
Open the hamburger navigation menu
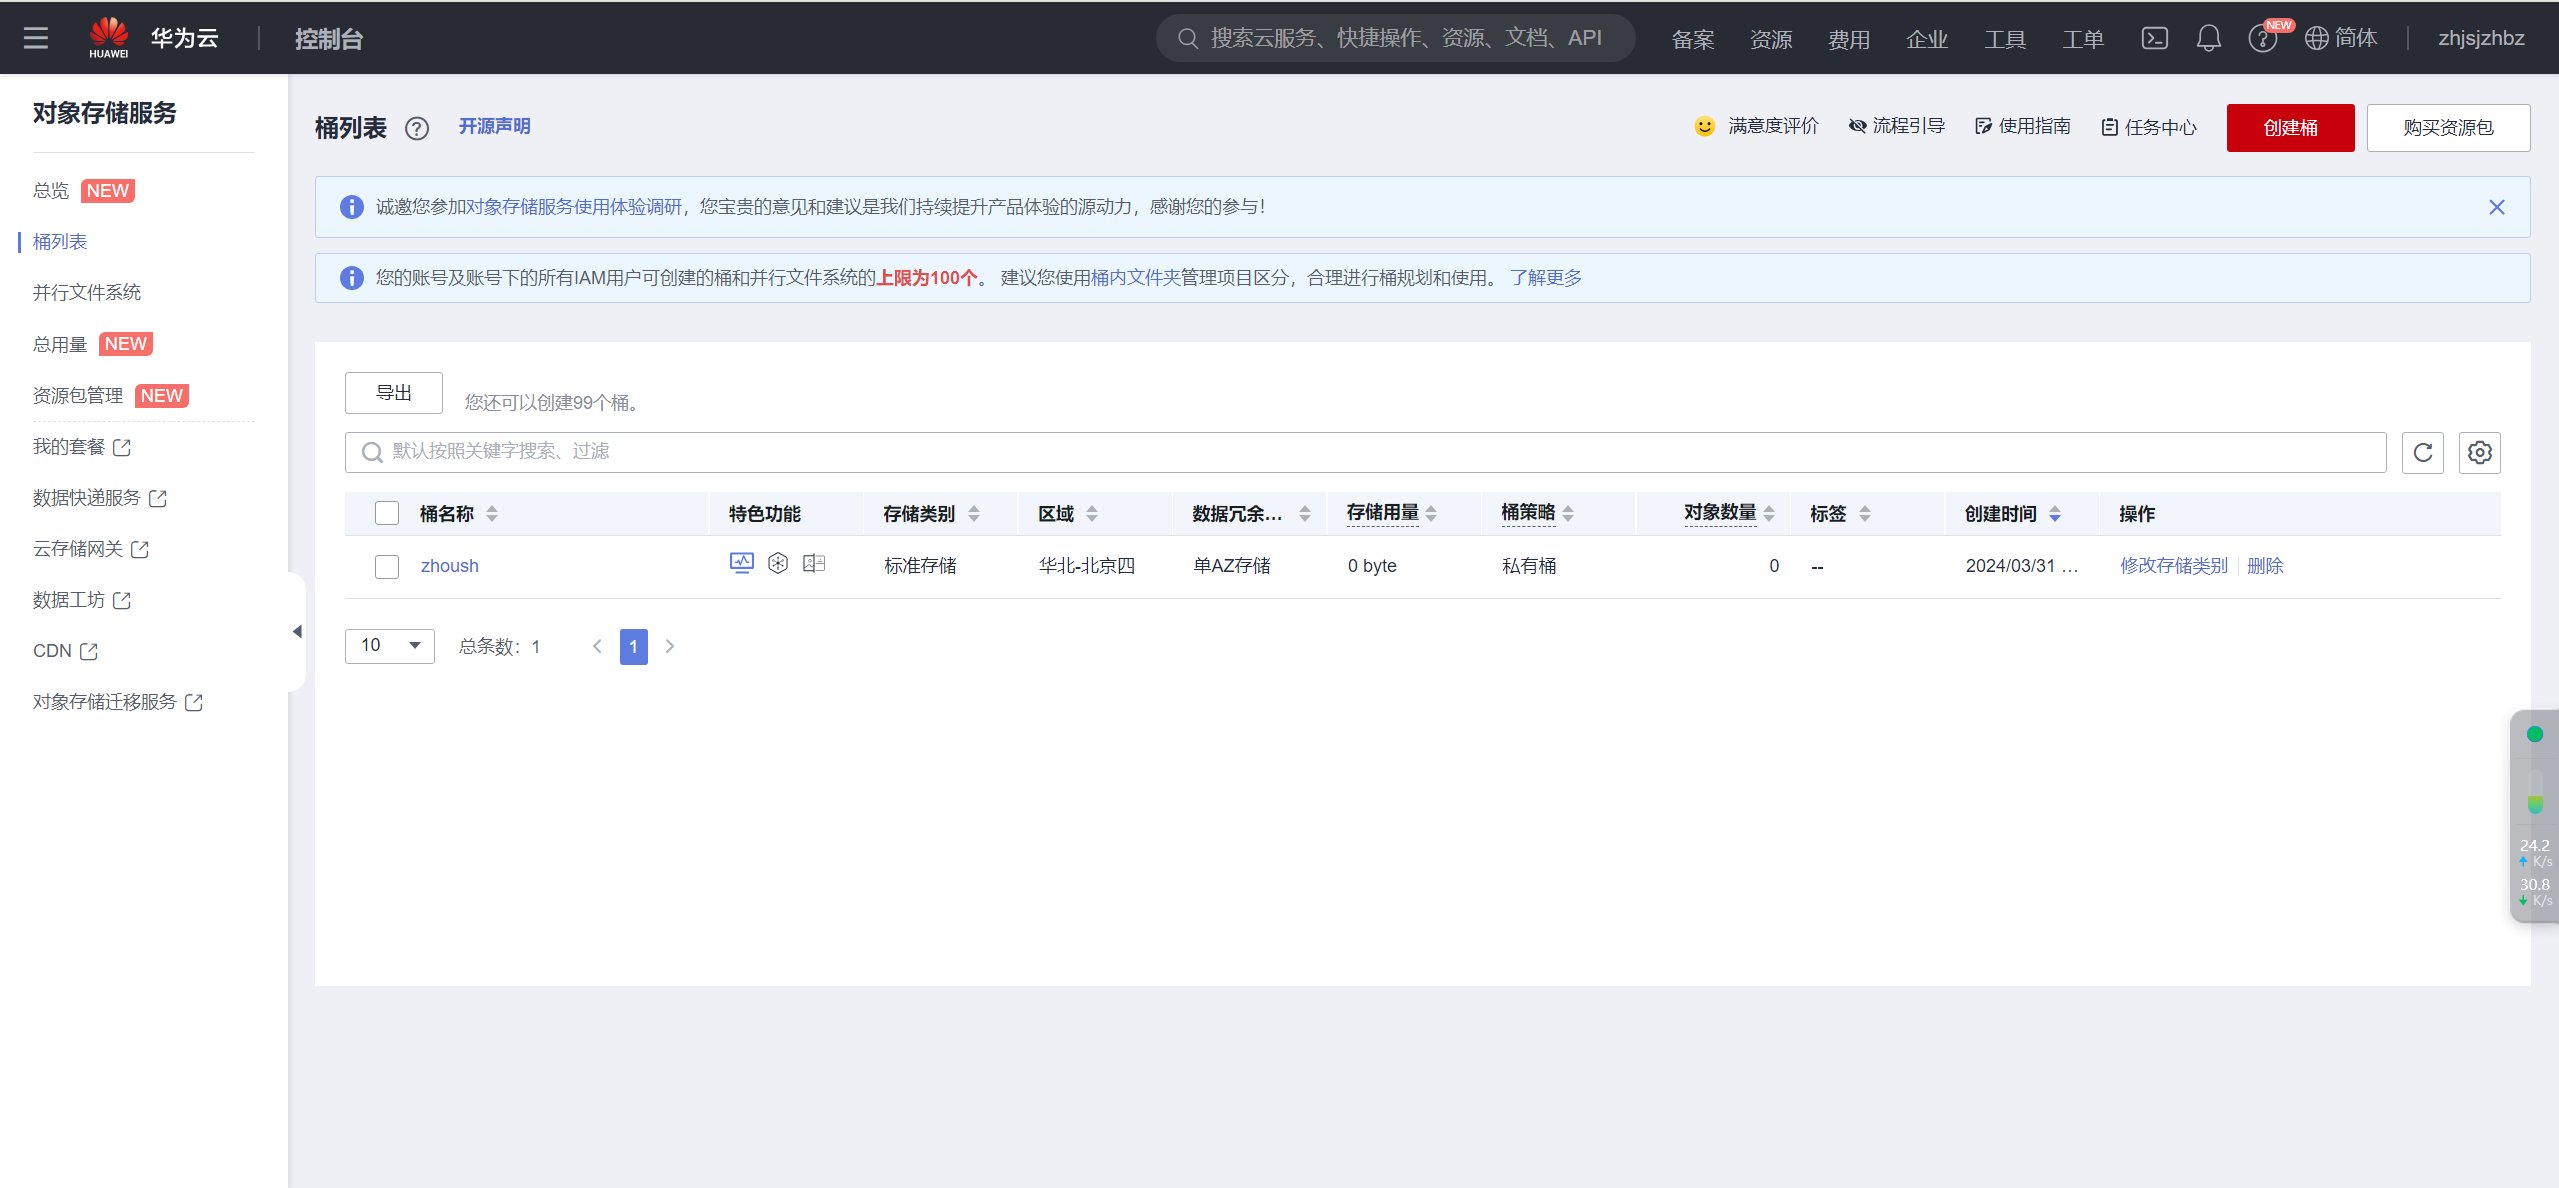[36, 38]
